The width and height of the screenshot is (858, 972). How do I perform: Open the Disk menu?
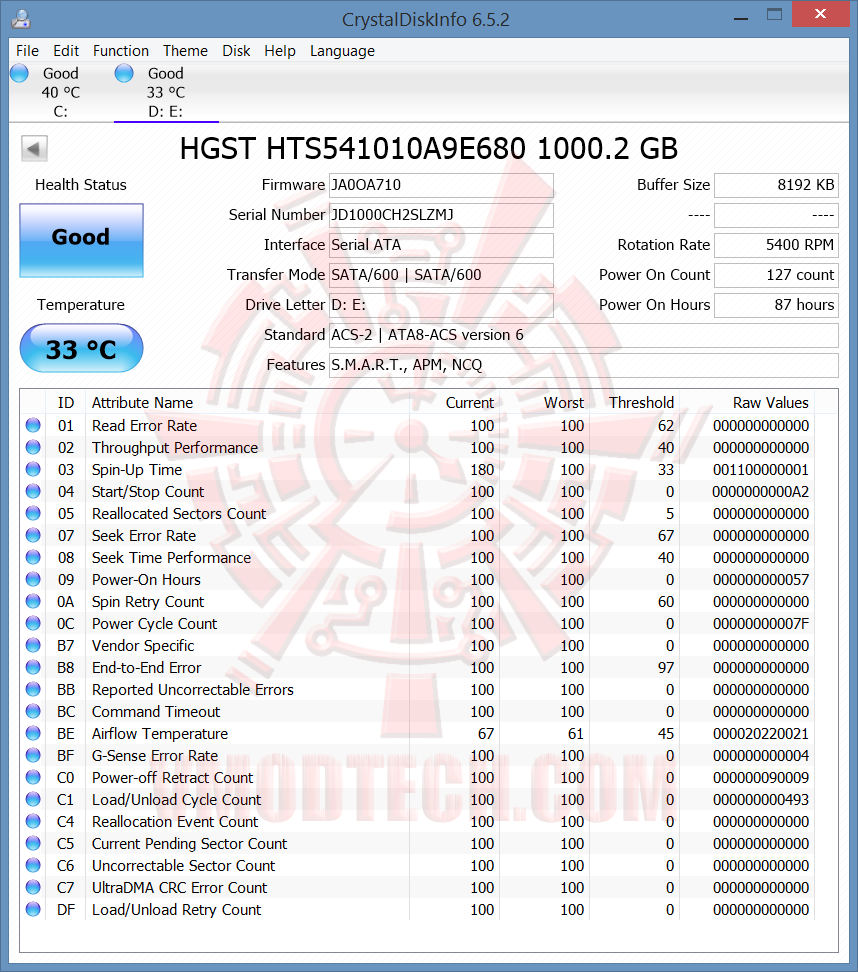pos(236,51)
